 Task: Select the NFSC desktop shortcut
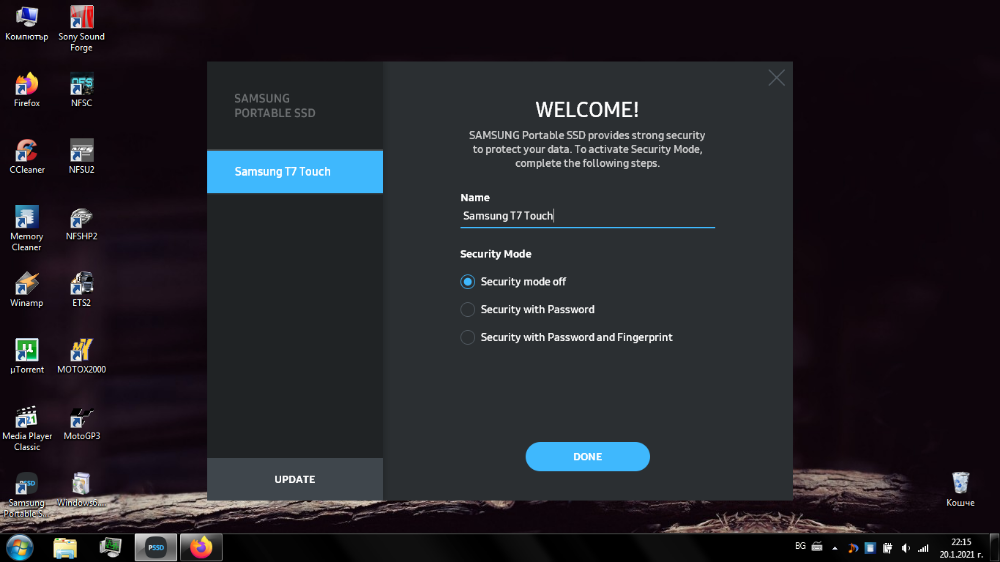pos(82,90)
